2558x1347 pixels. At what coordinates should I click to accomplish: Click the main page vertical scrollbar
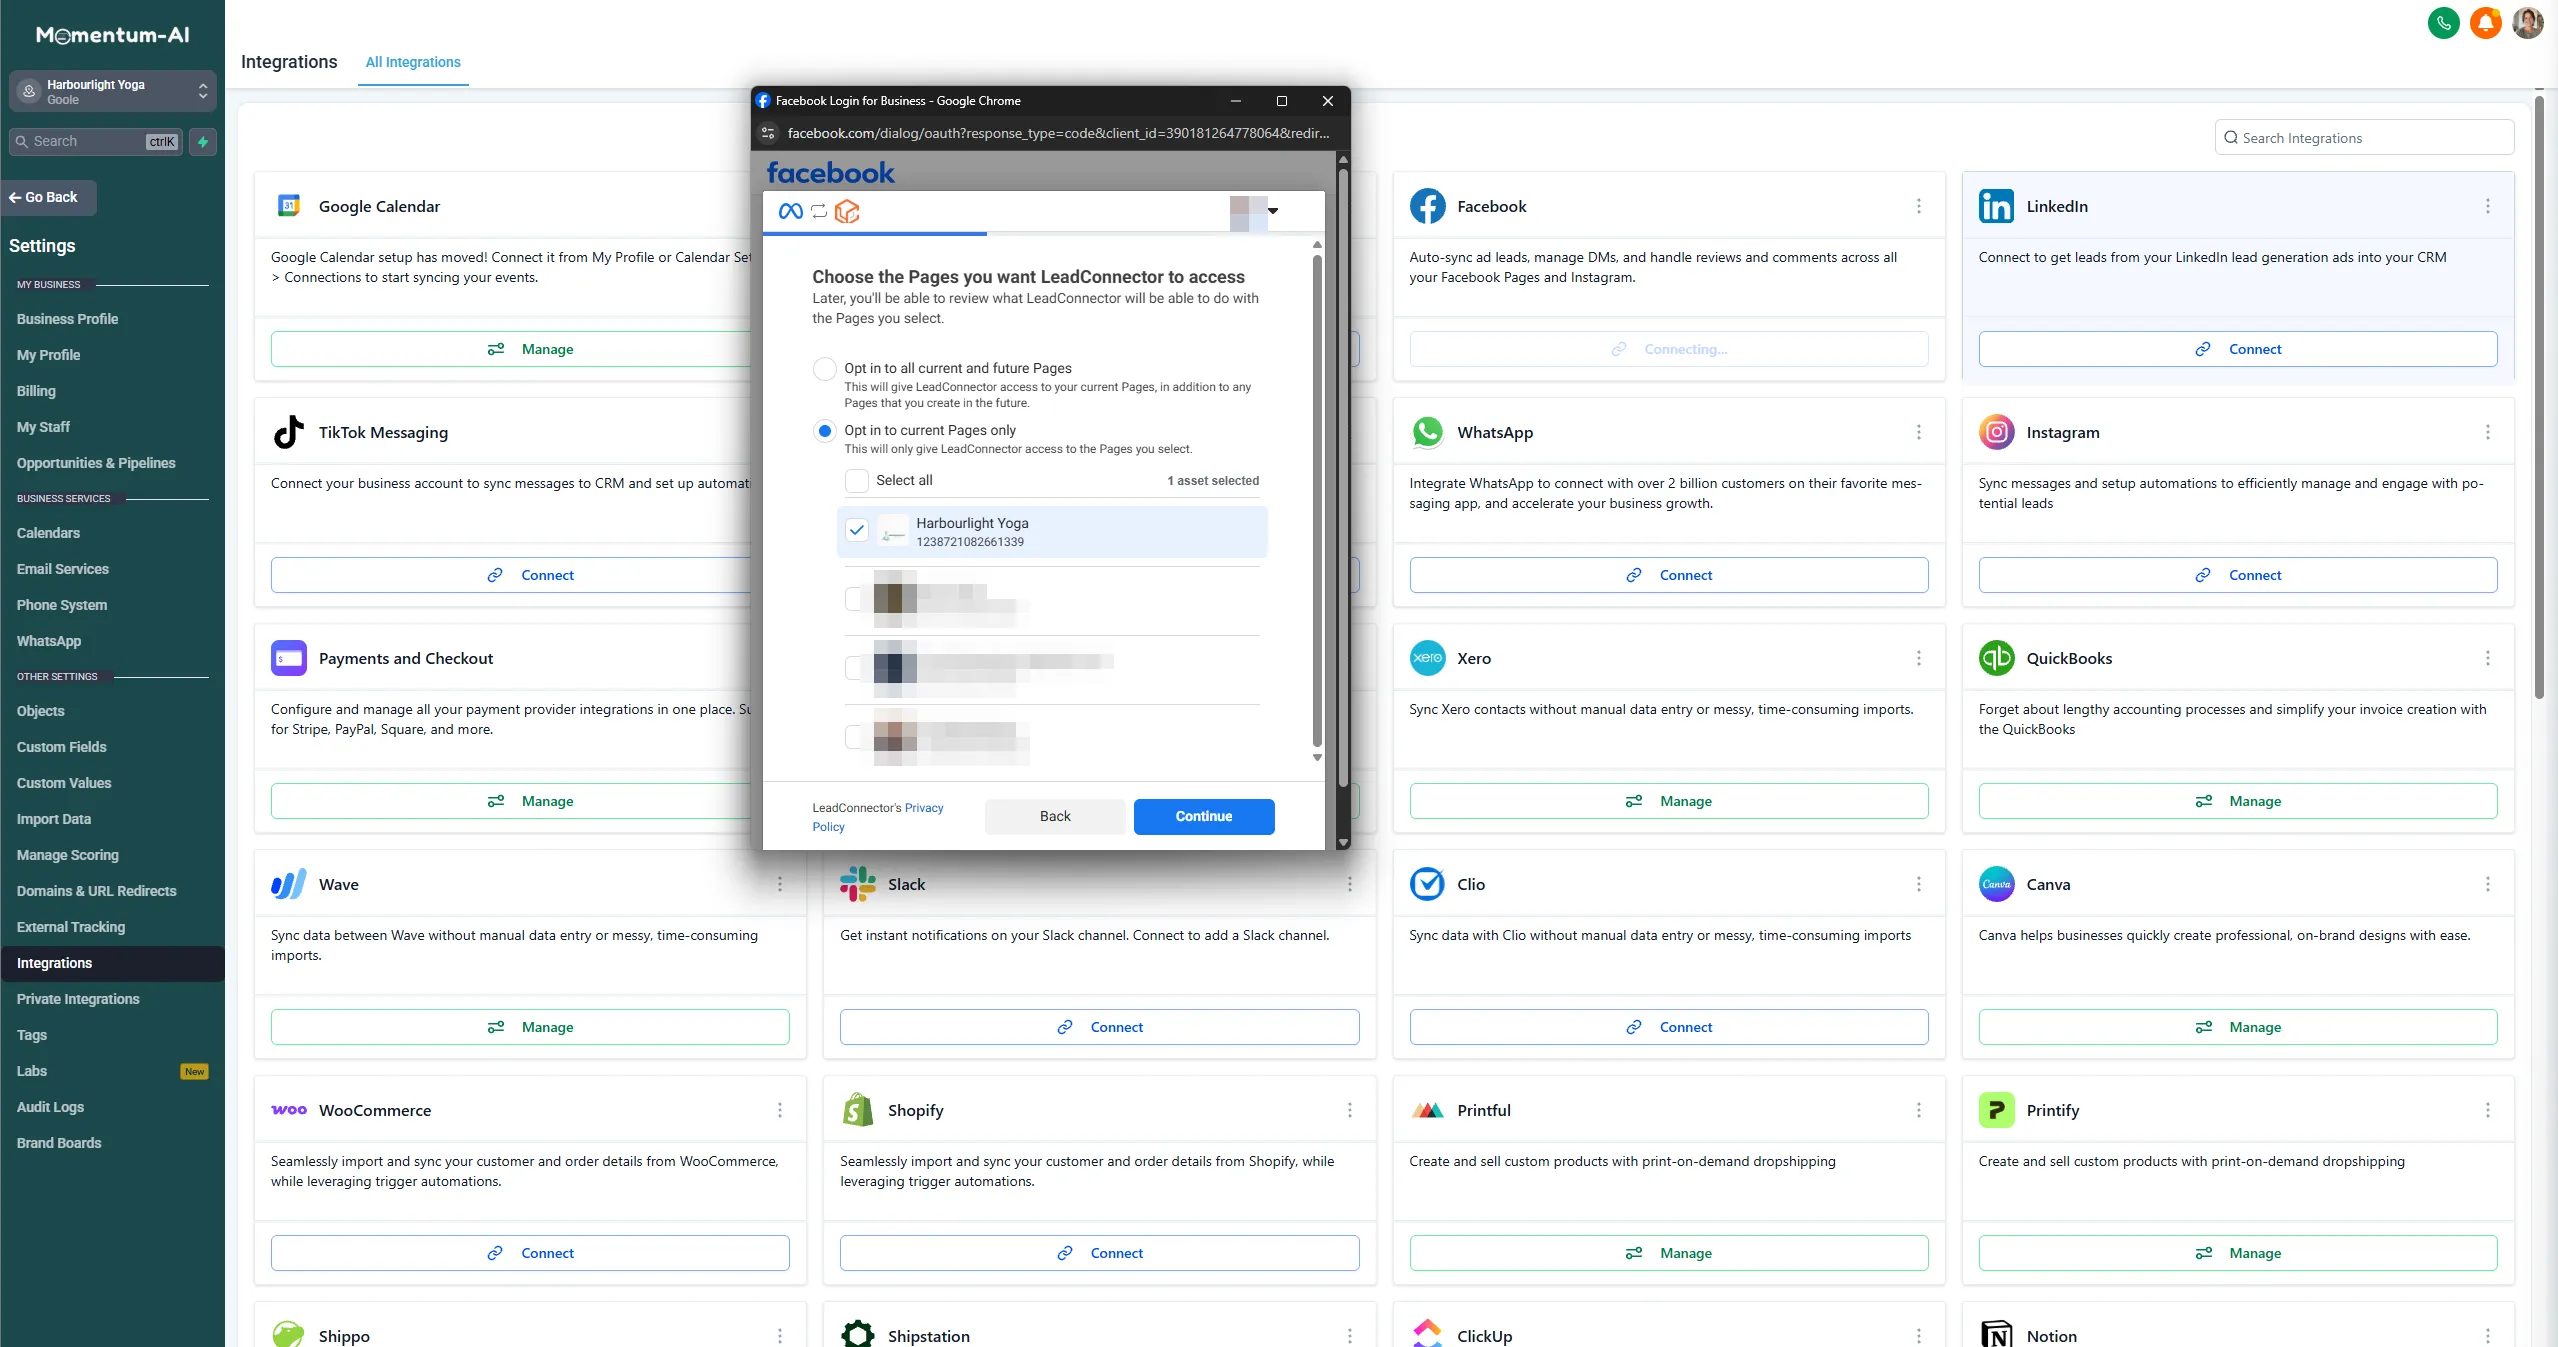tap(2539, 400)
